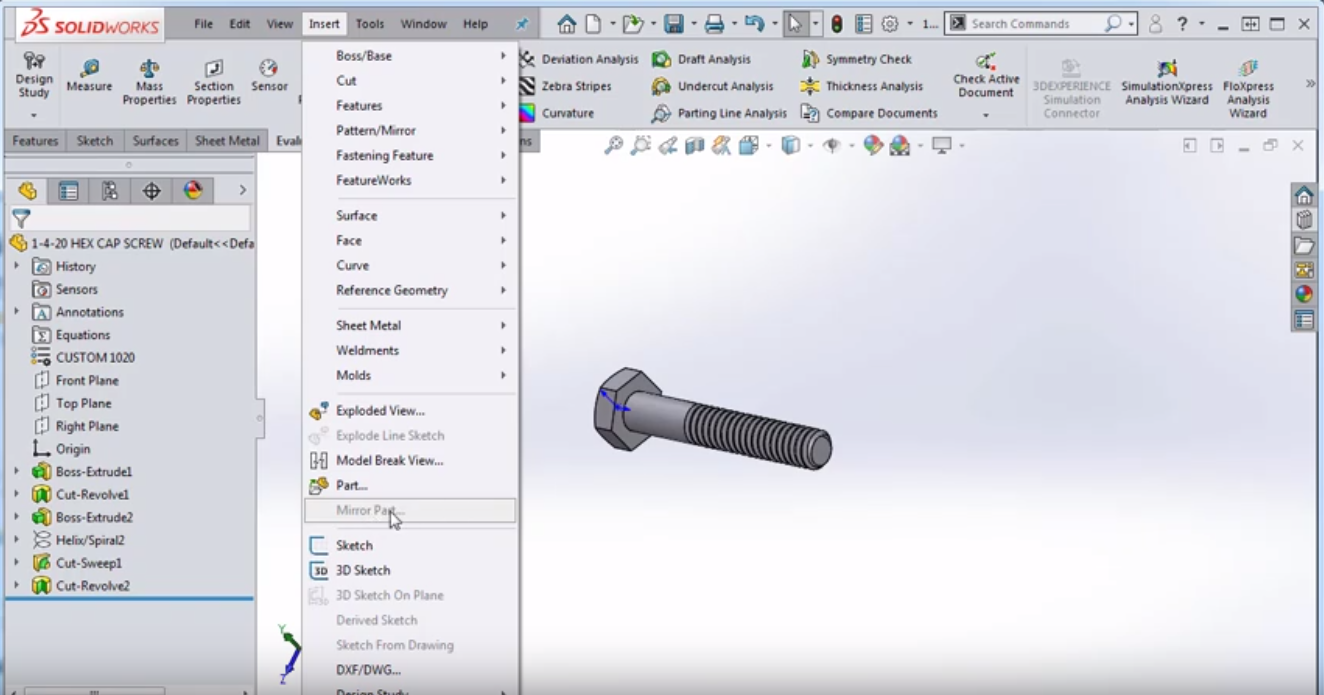This screenshot has width=1324, height=695.
Task: Choose Model Break View menu item
Action: 410,460
